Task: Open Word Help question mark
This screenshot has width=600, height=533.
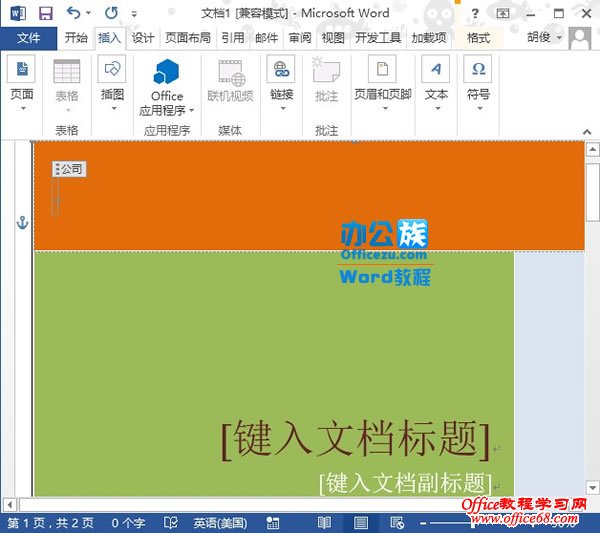Action: click(x=475, y=14)
